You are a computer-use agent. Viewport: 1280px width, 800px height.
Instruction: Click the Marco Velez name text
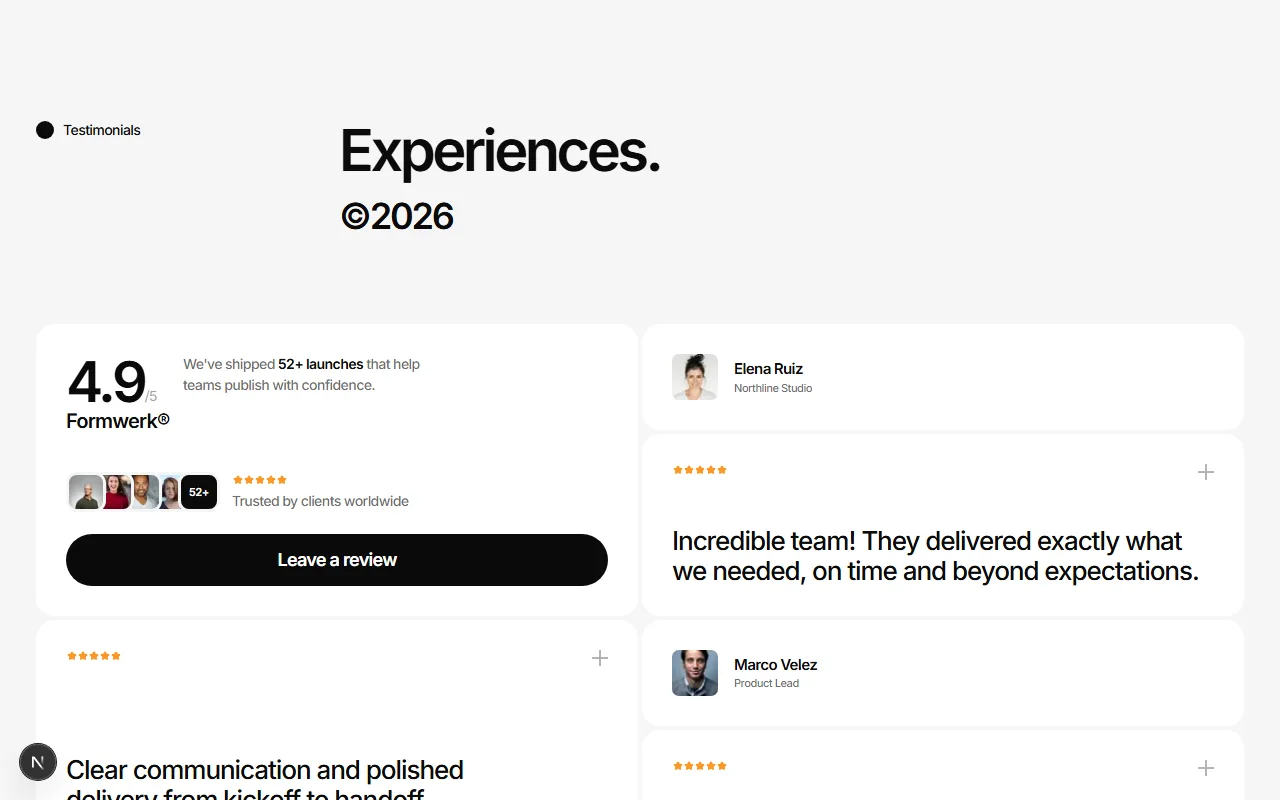[776, 665]
